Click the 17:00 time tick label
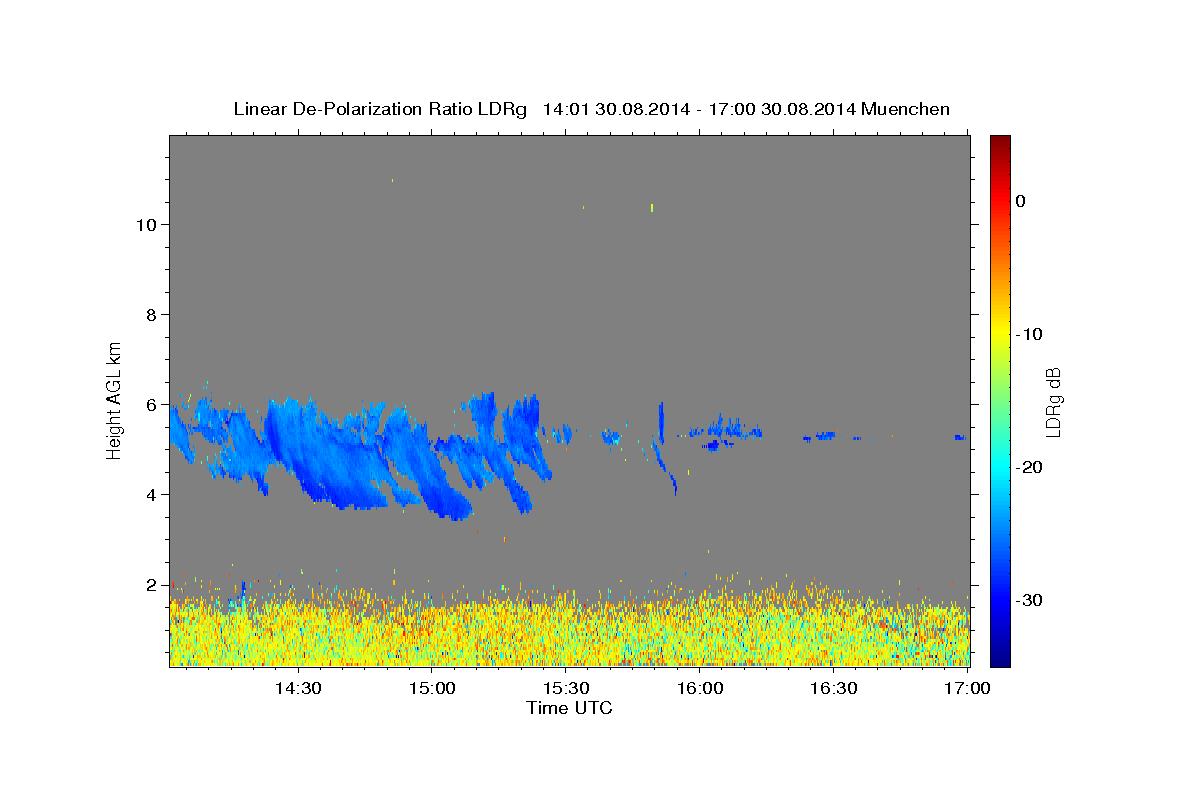This screenshot has width=1200, height=800. [968, 688]
